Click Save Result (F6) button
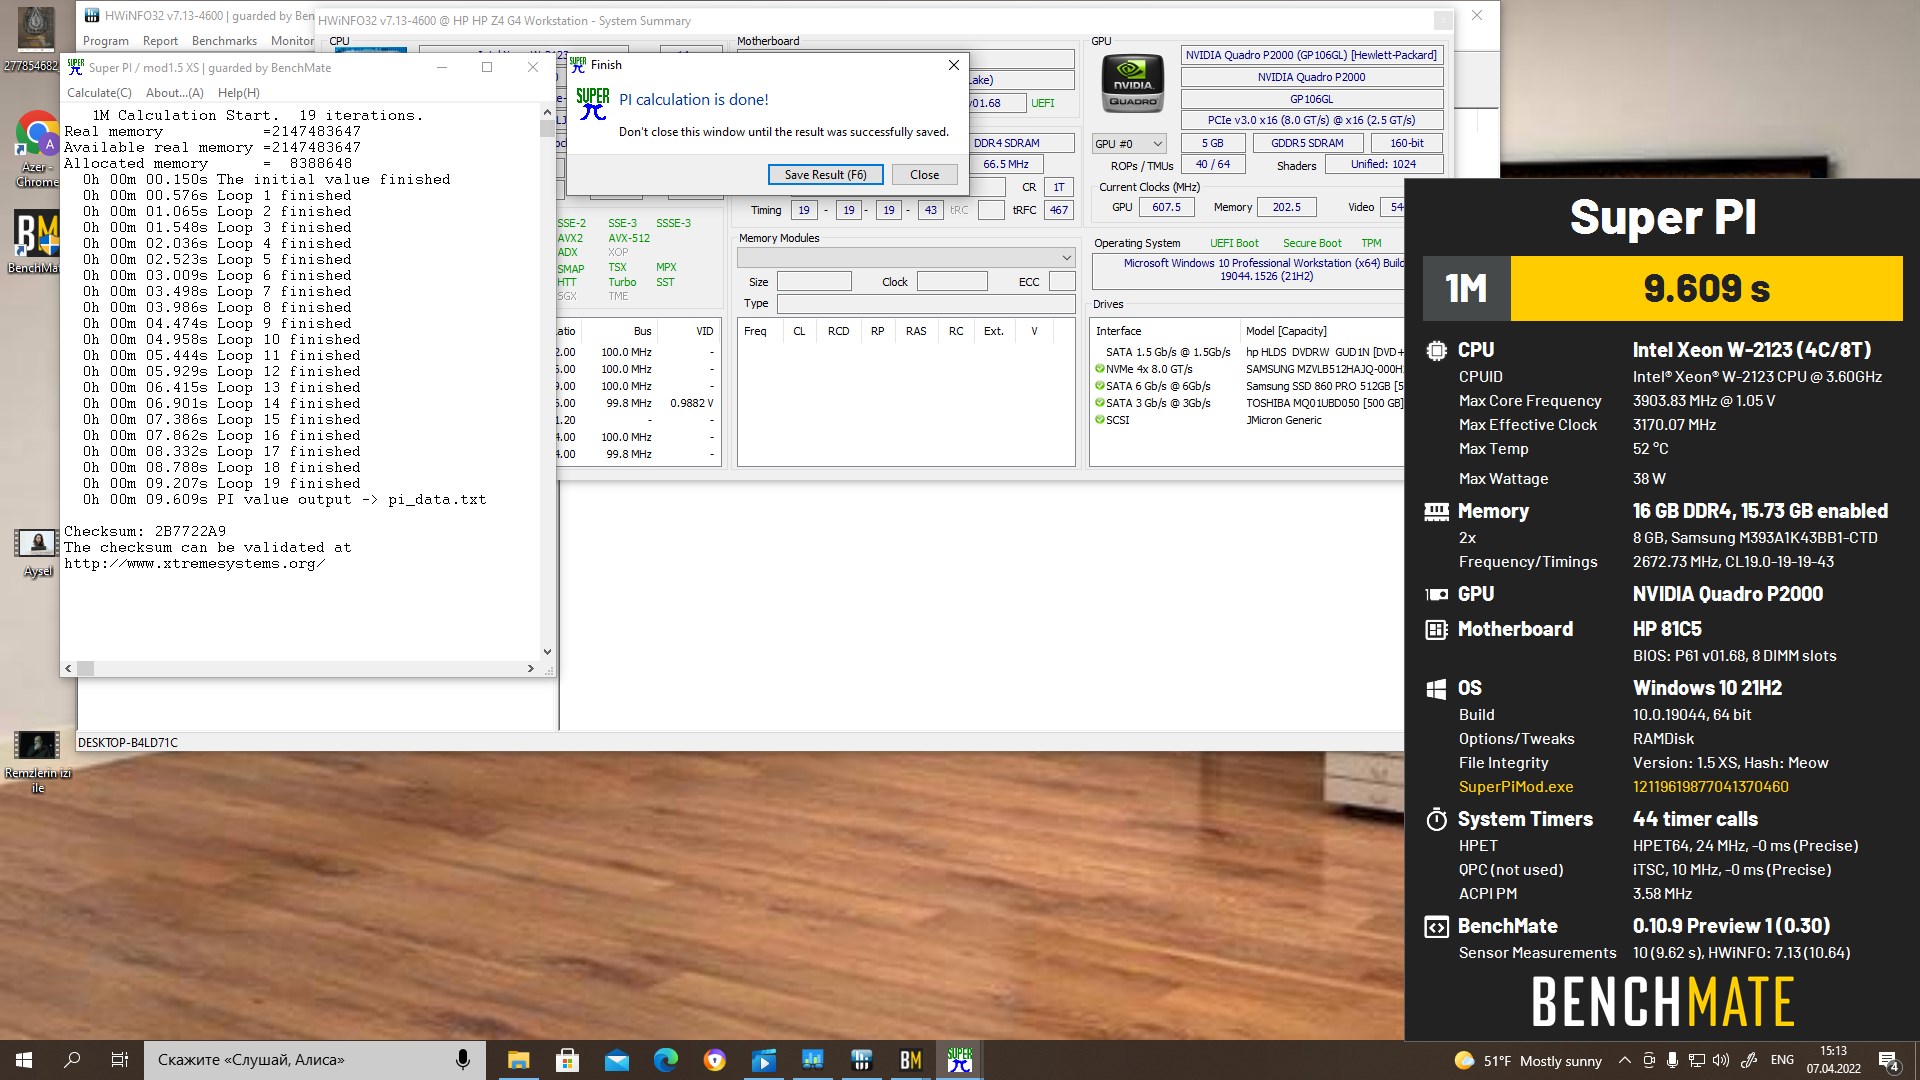Viewport: 1920px width, 1080px height. tap(825, 175)
